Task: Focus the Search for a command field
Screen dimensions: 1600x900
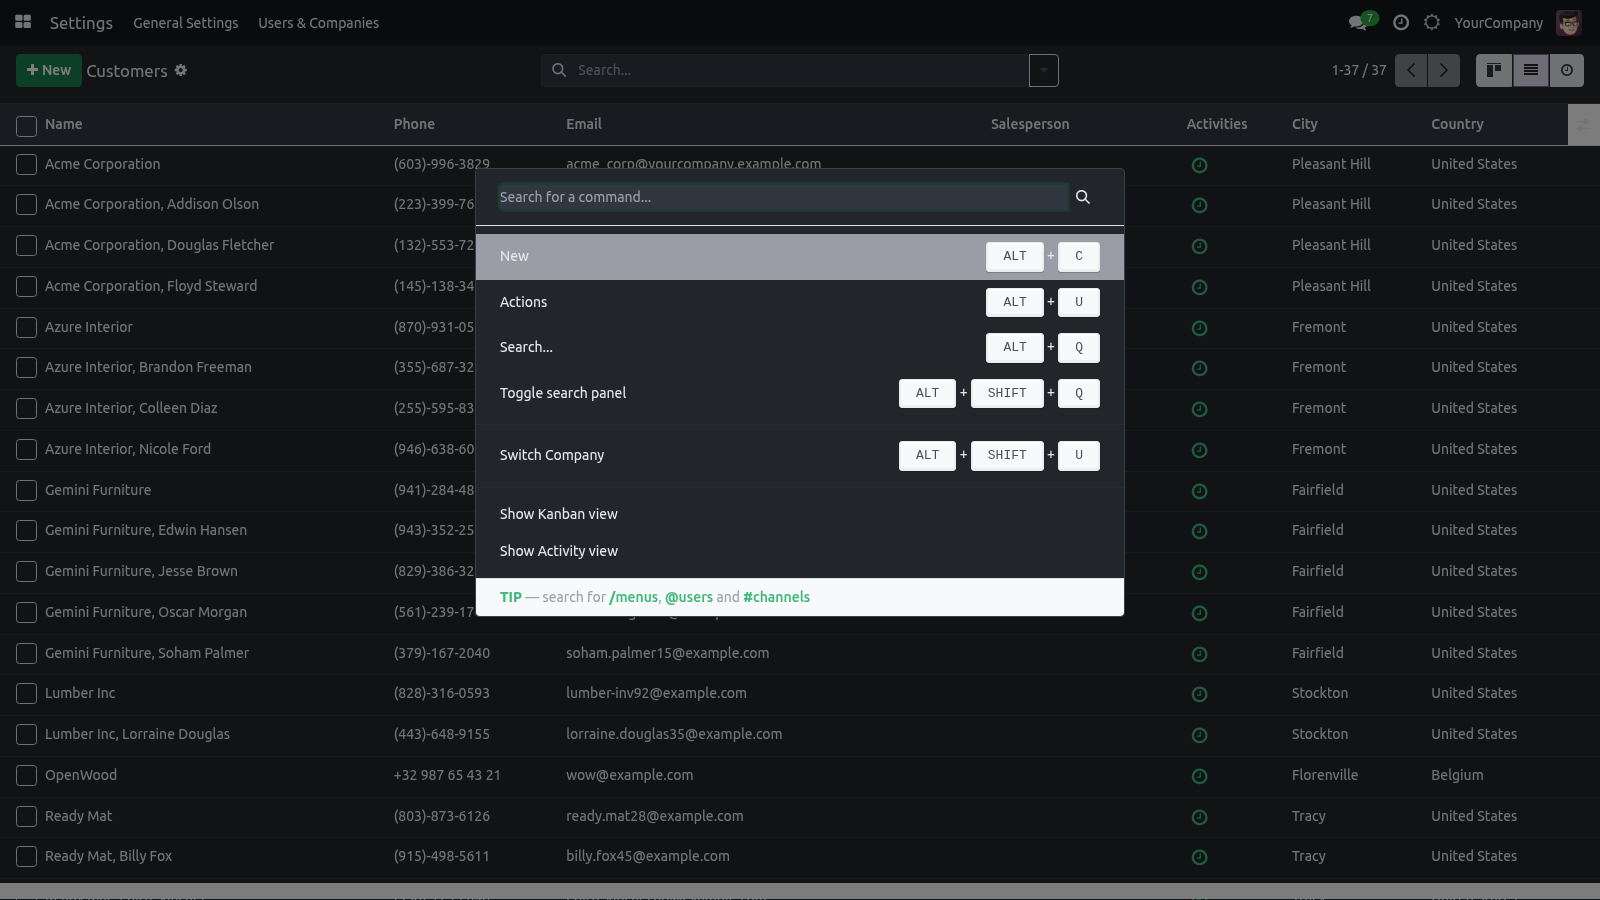Action: [783, 197]
